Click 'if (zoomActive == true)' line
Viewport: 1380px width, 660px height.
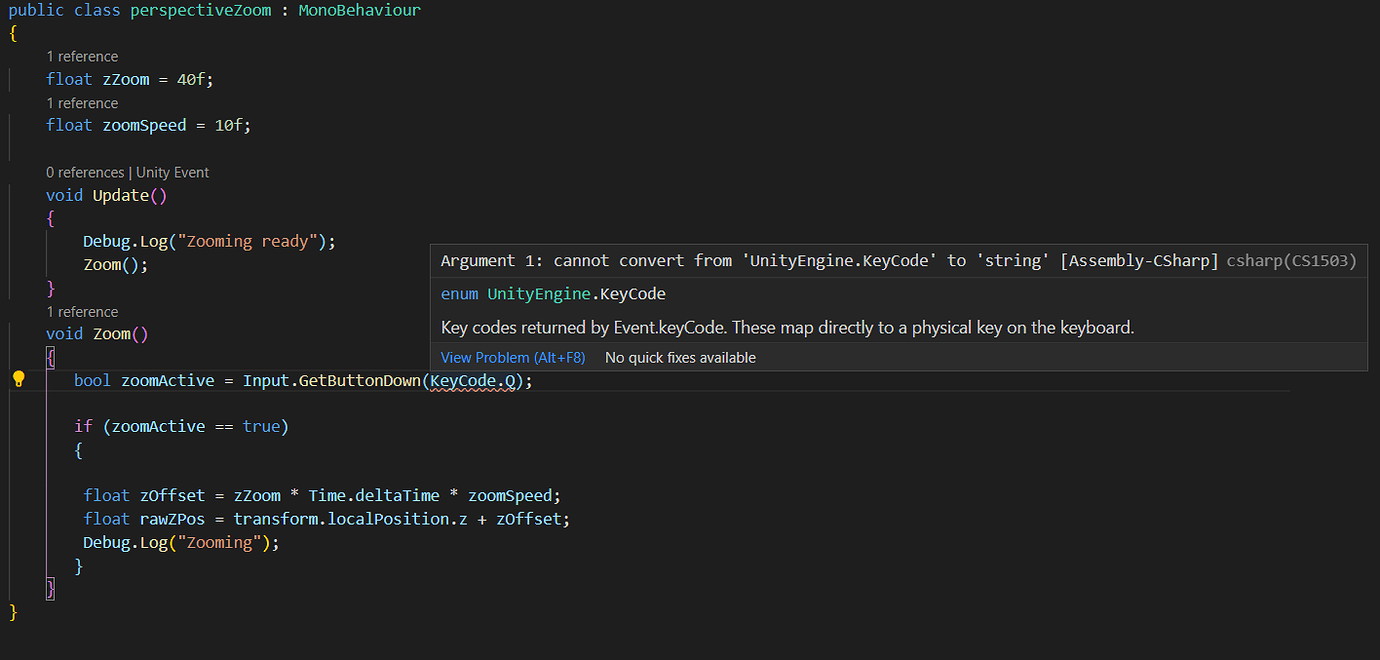[x=181, y=427]
